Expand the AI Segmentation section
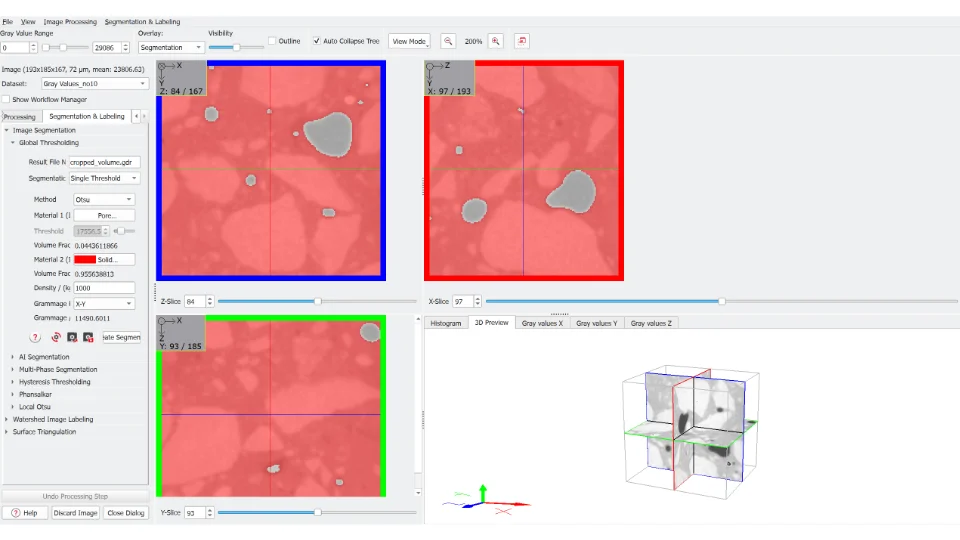This screenshot has width=960, height=540. 13,357
